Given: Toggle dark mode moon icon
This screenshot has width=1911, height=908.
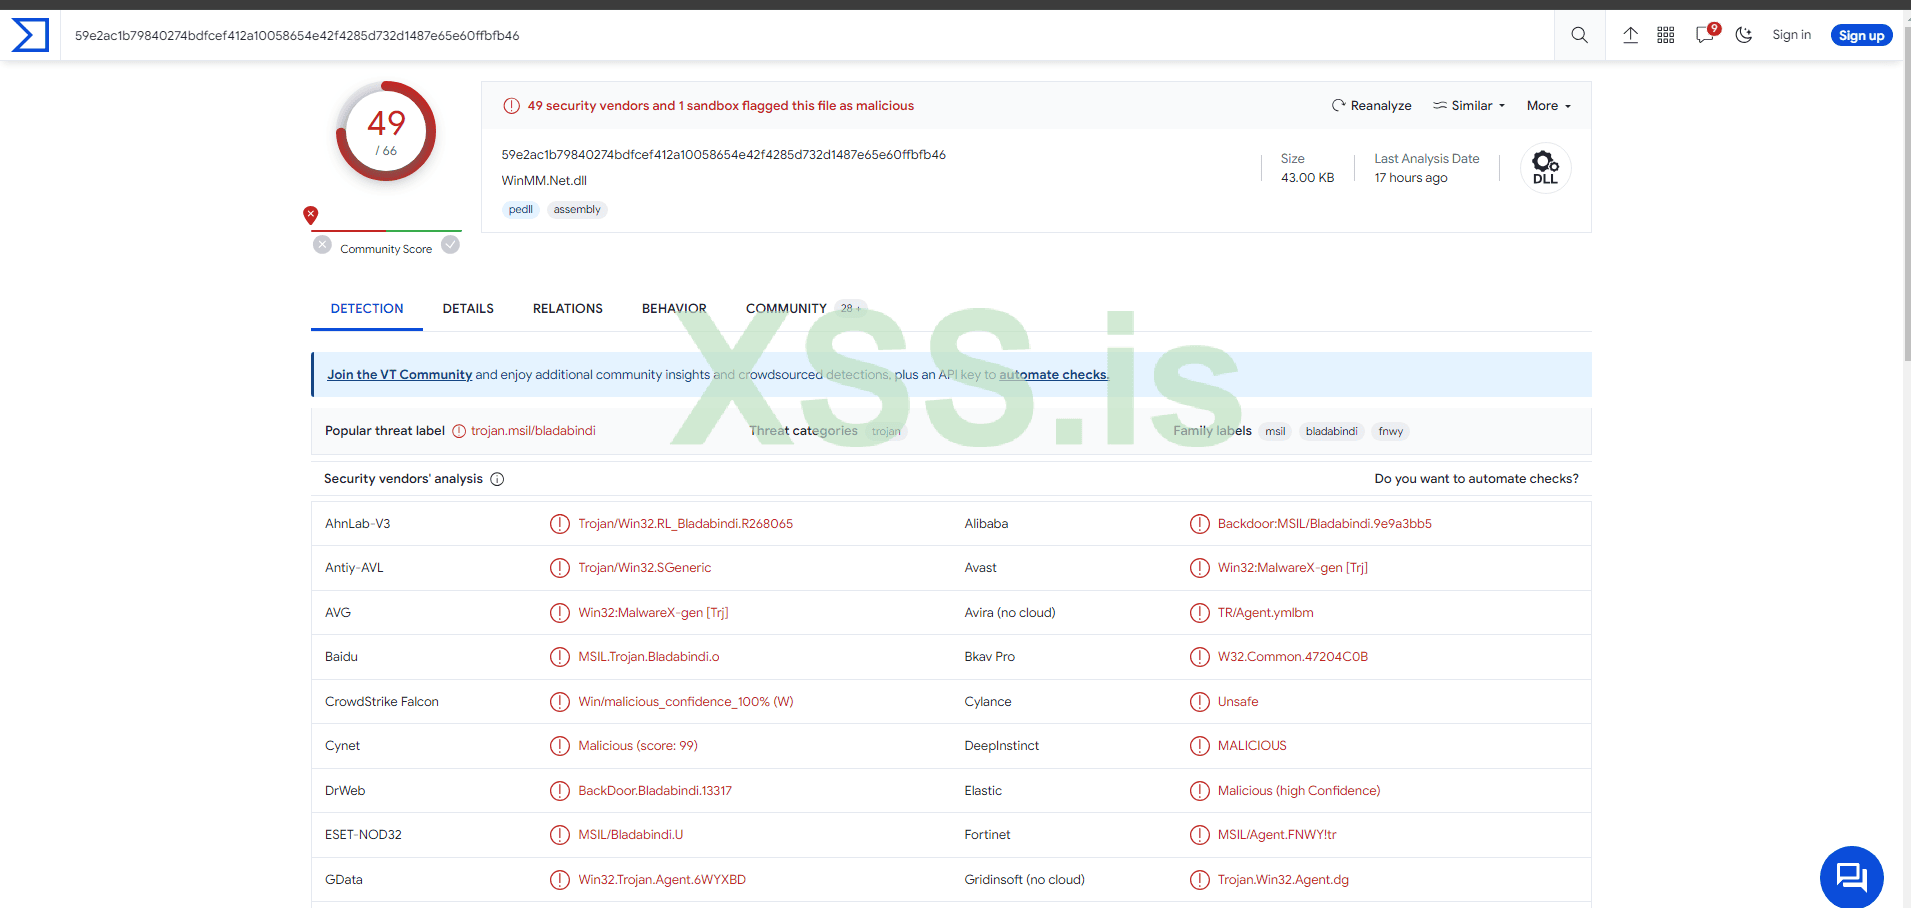Looking at the screenshot, I should pos(1744,35).
